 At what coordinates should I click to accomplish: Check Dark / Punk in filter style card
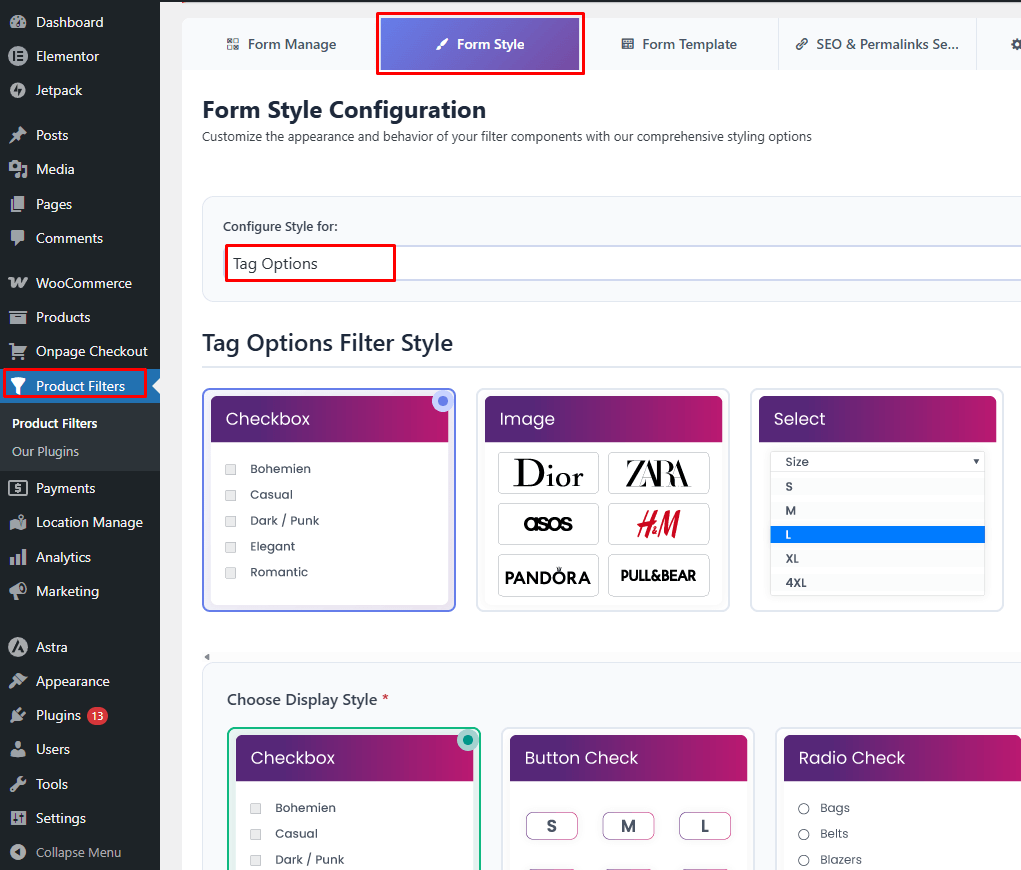[x=231, y=522]
